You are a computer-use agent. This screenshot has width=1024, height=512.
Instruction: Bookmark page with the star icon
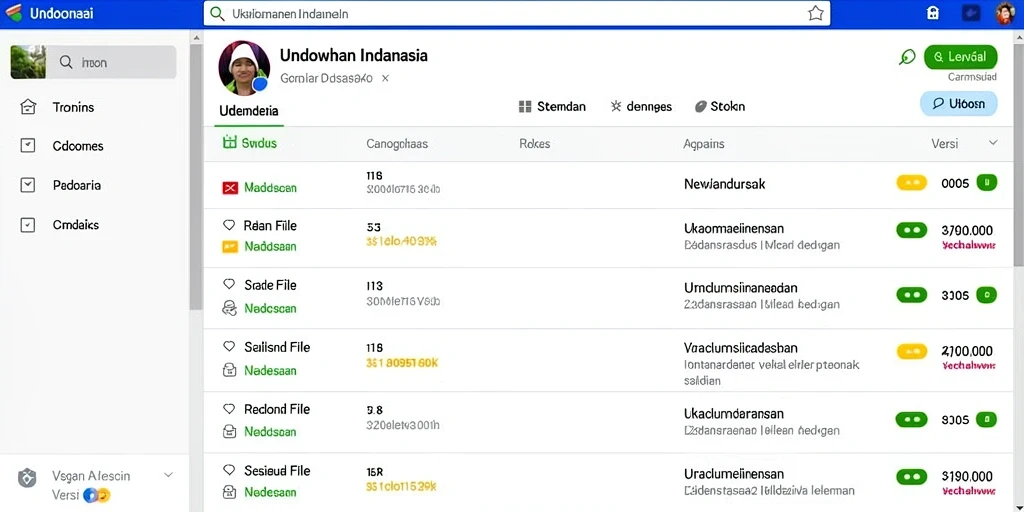point(816,13)
